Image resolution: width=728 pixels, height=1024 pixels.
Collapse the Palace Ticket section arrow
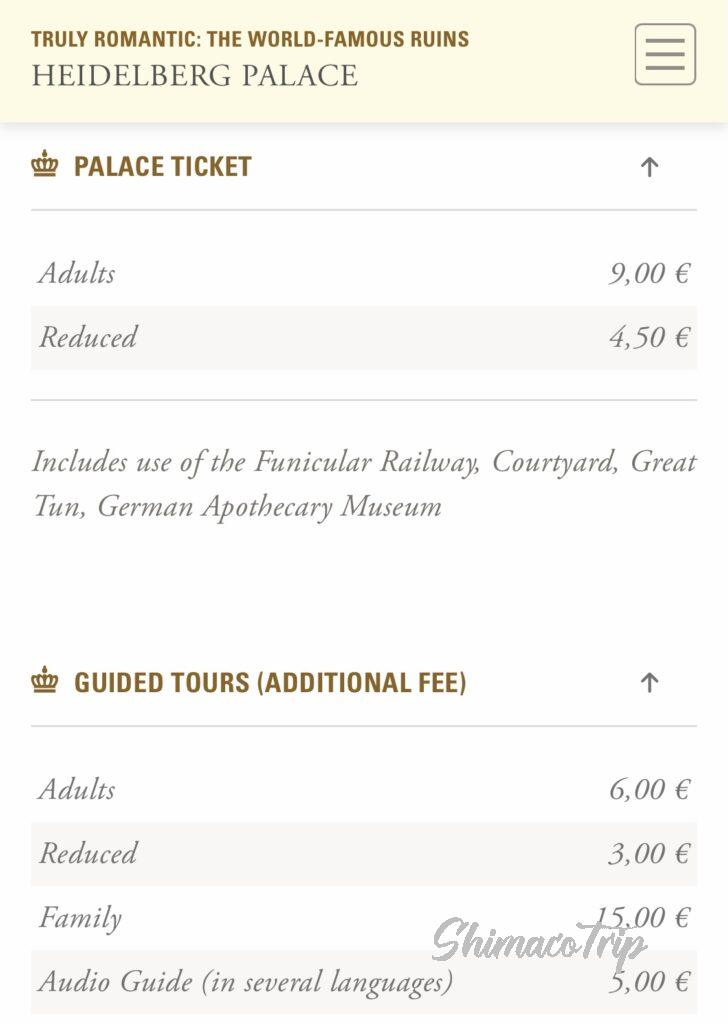[x=650, y=167]
